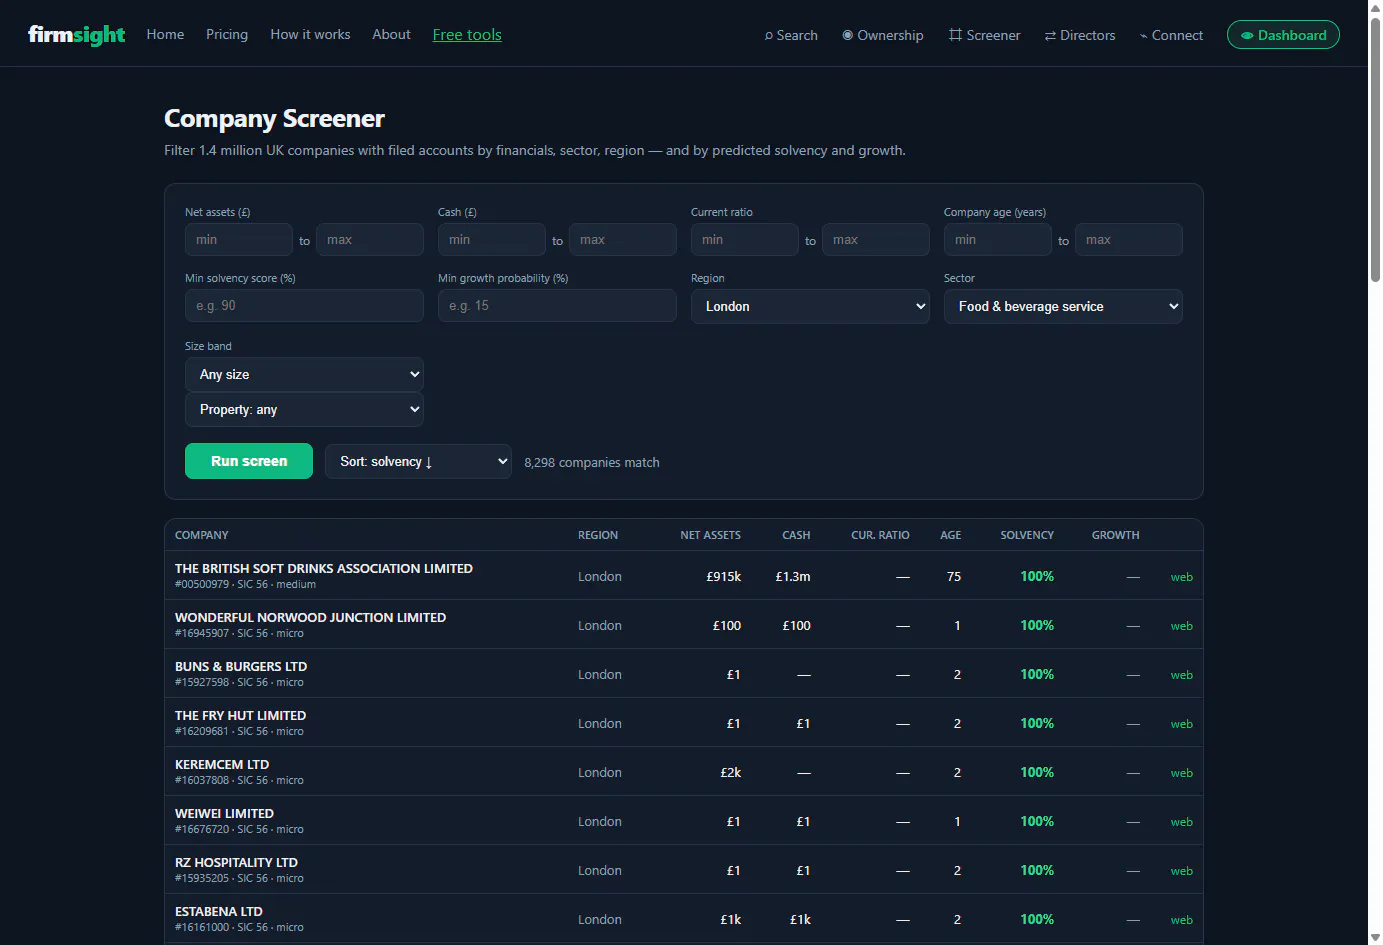Open the About page
Image resolution: width=1383 pixels, height=945 pixels.
click(x=391, y=34)
